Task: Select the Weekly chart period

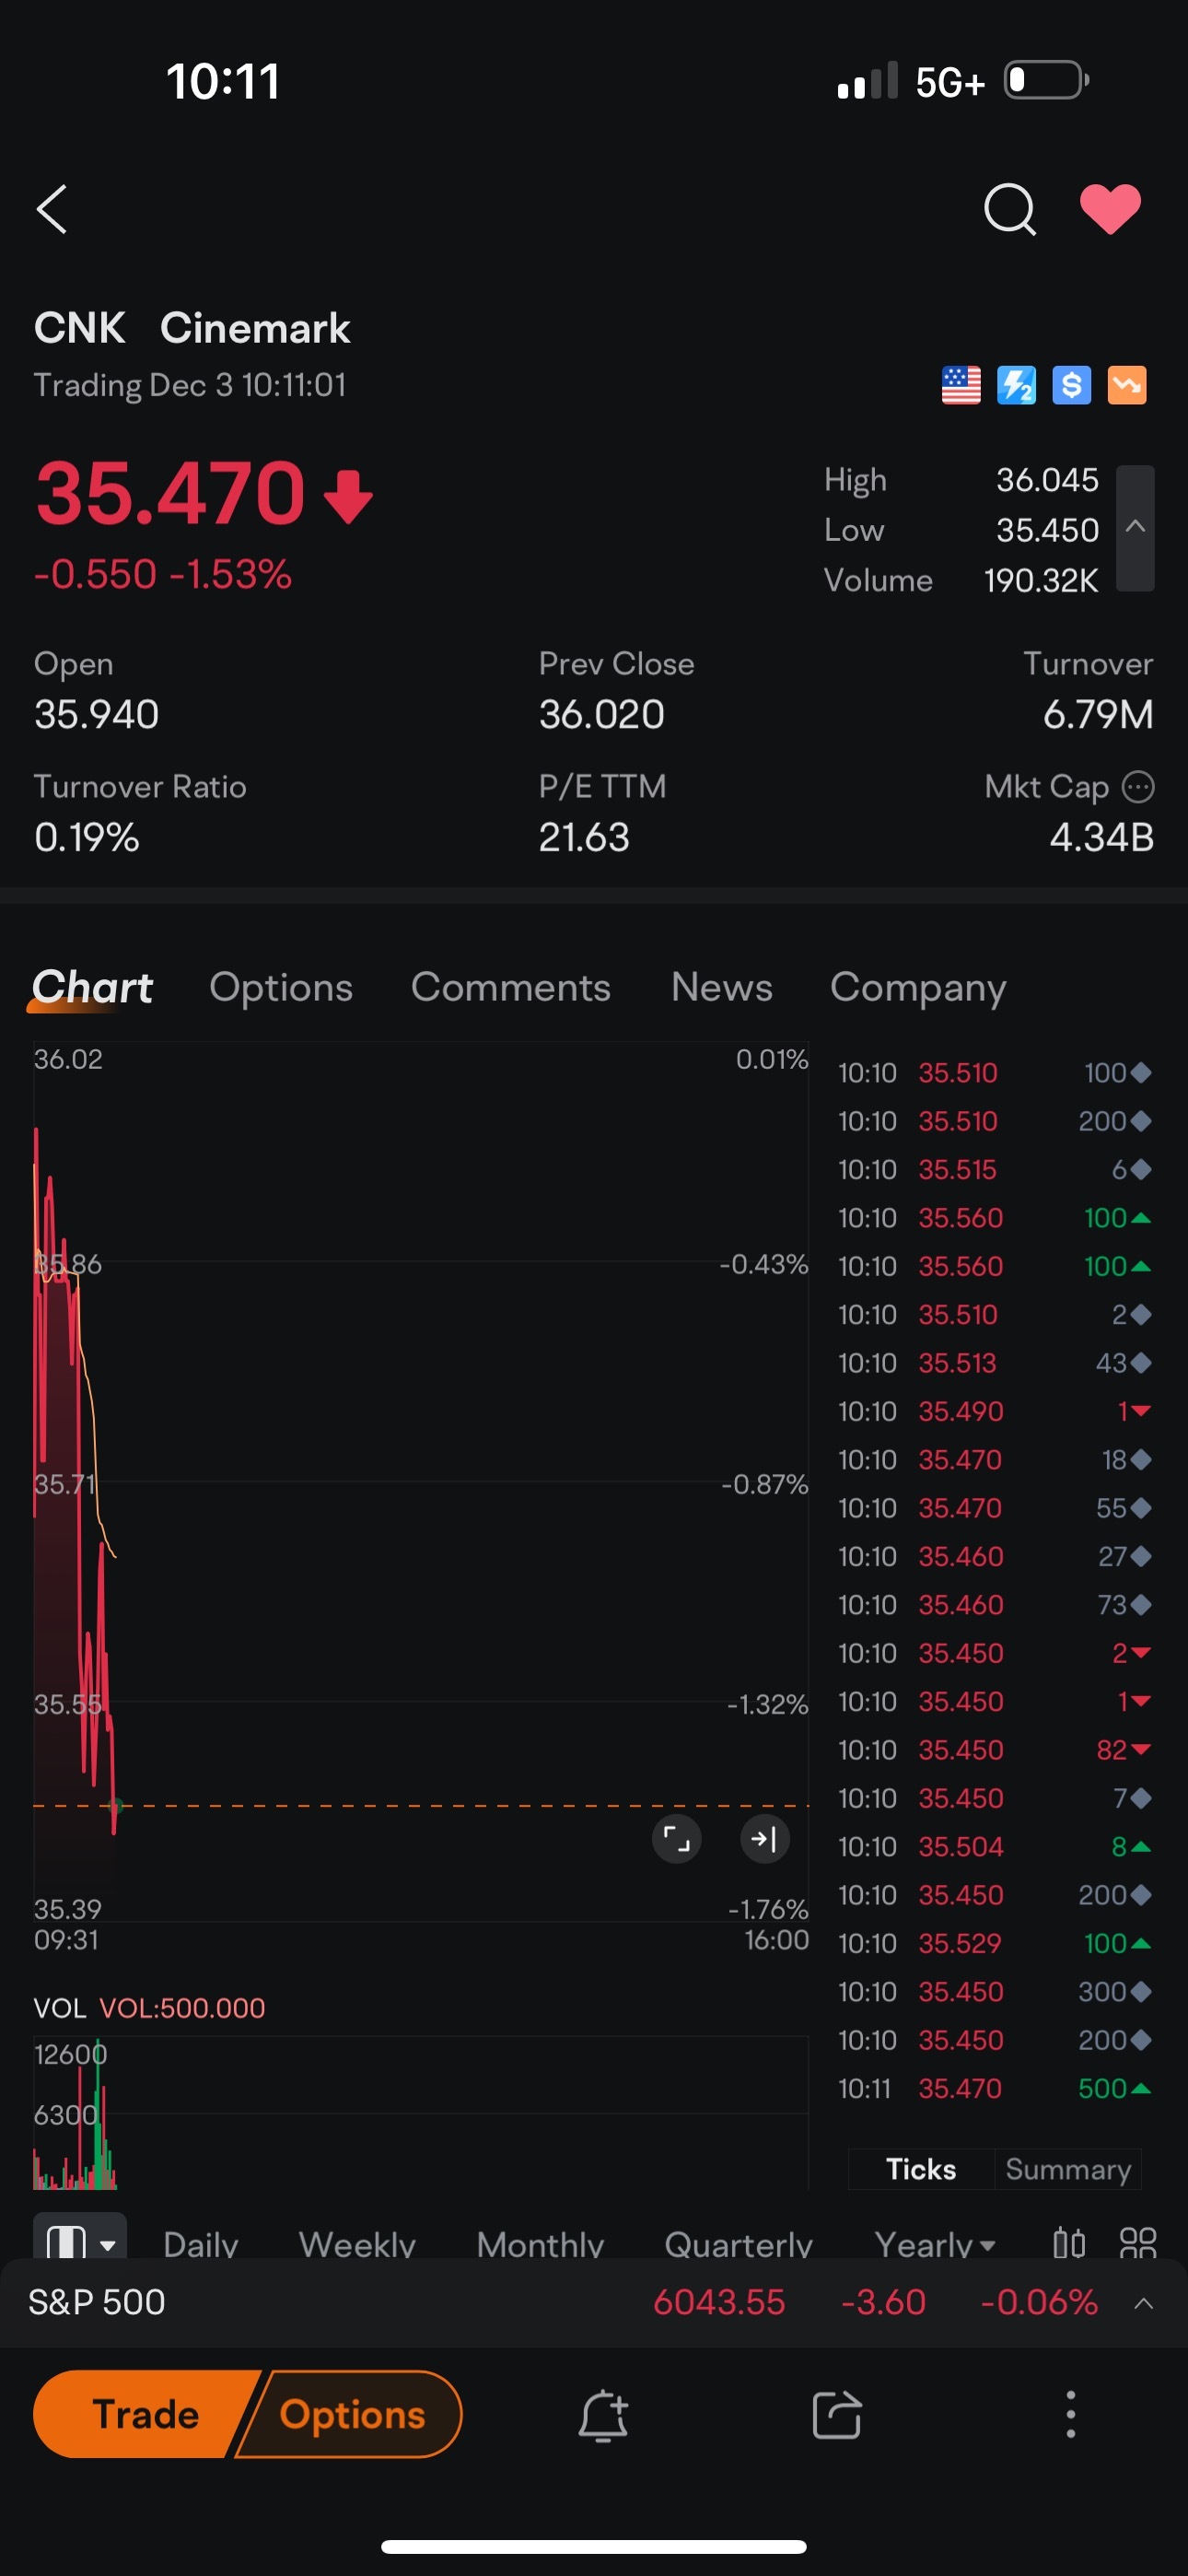Action: (x=357, y=2243)
